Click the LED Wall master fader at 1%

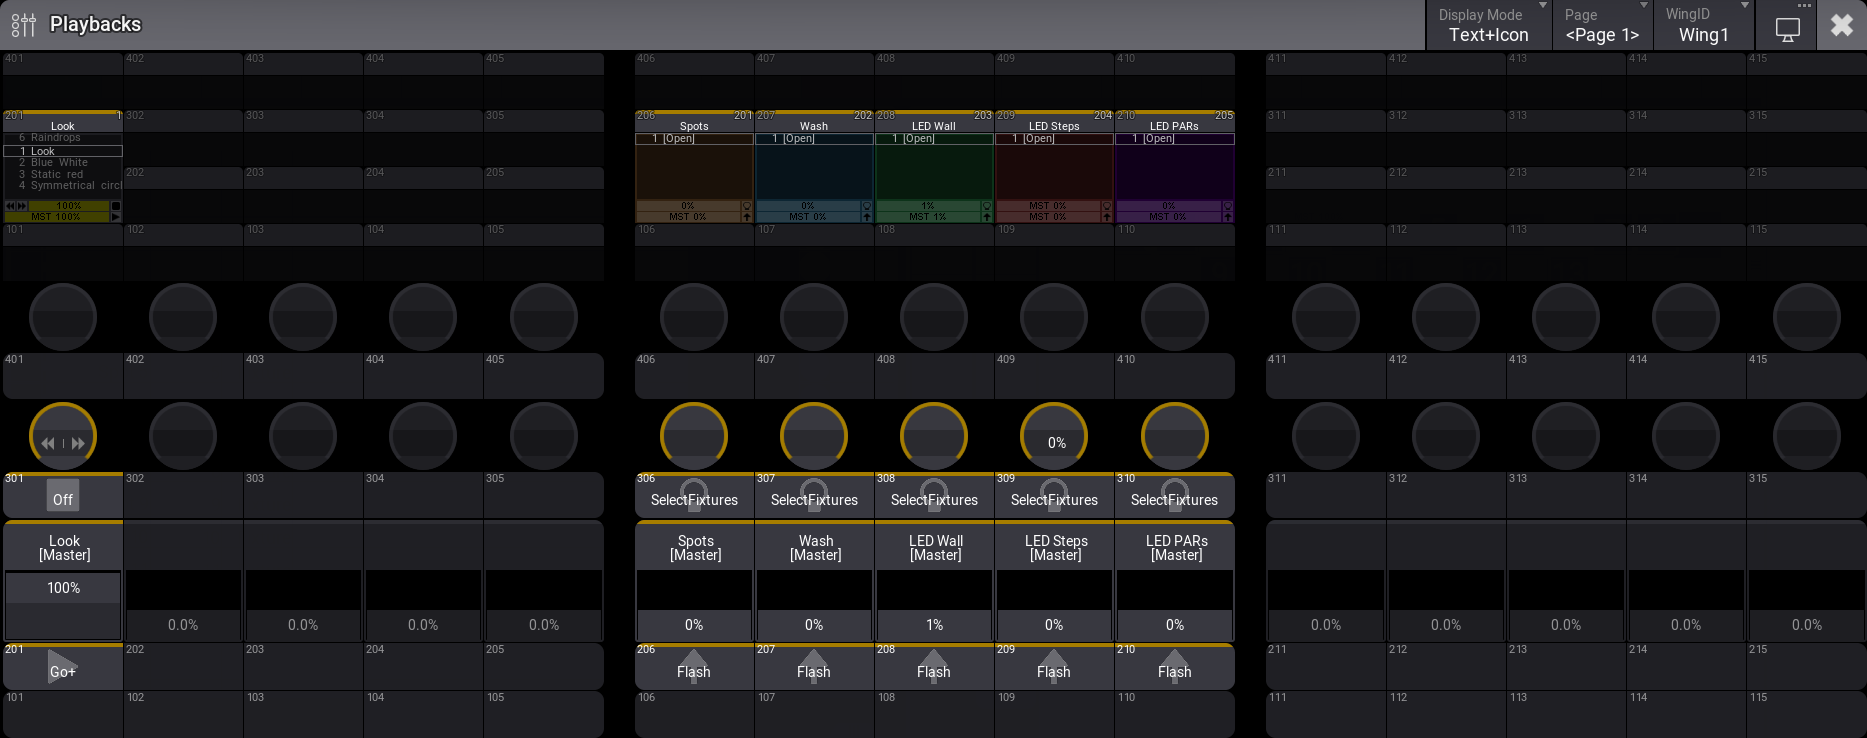[934, 625]
